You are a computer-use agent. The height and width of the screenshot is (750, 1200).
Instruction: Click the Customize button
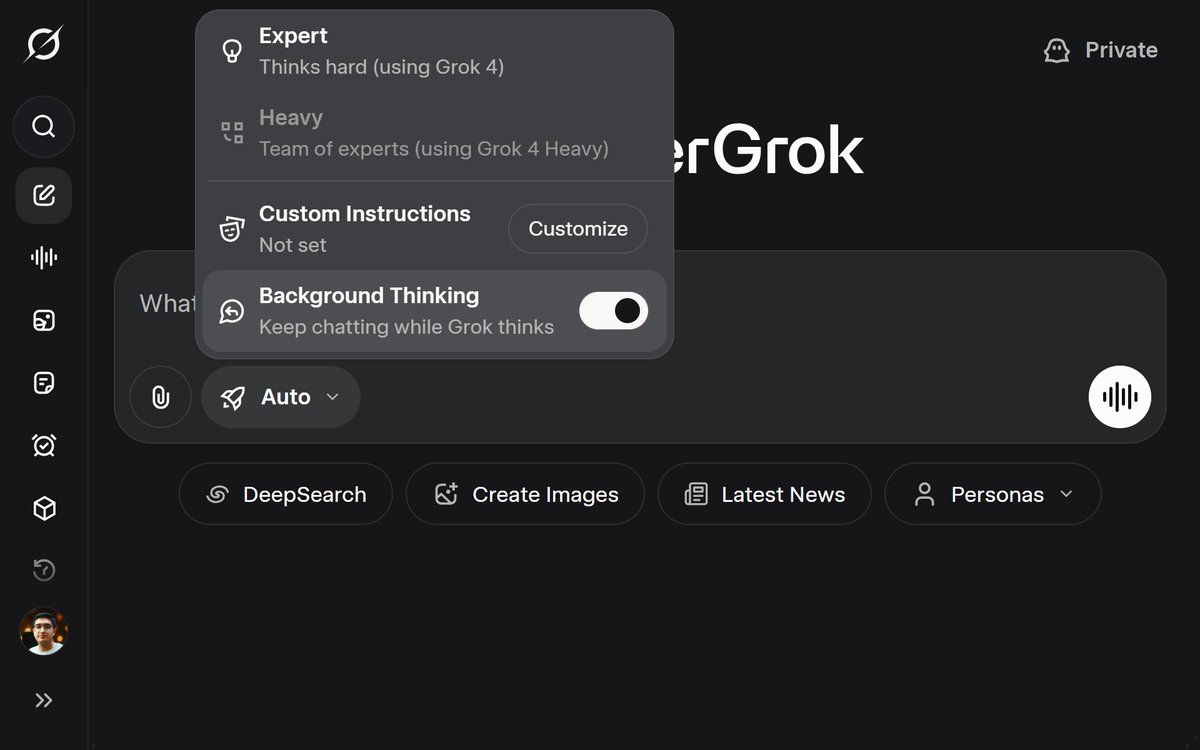click(x=578, y=229)
